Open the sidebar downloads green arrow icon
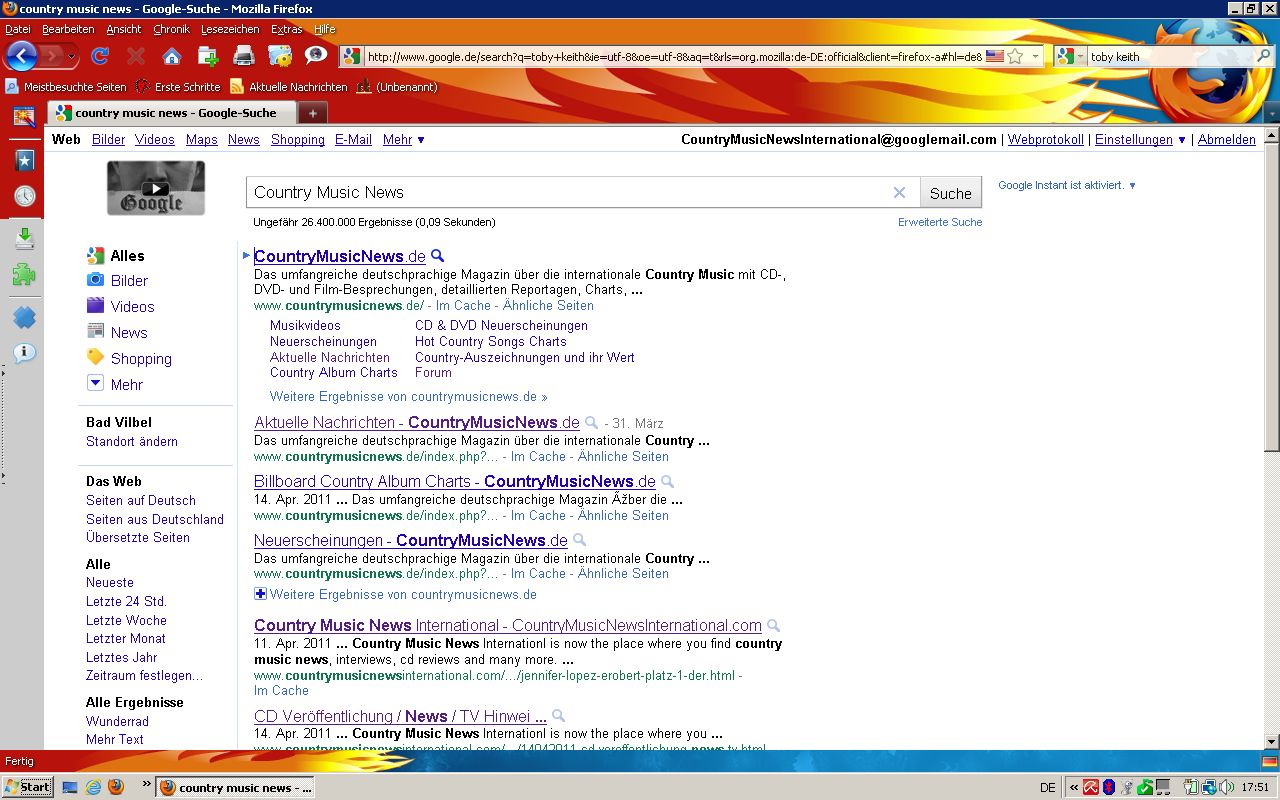1280x800 pixels. [x=24, y=238]
